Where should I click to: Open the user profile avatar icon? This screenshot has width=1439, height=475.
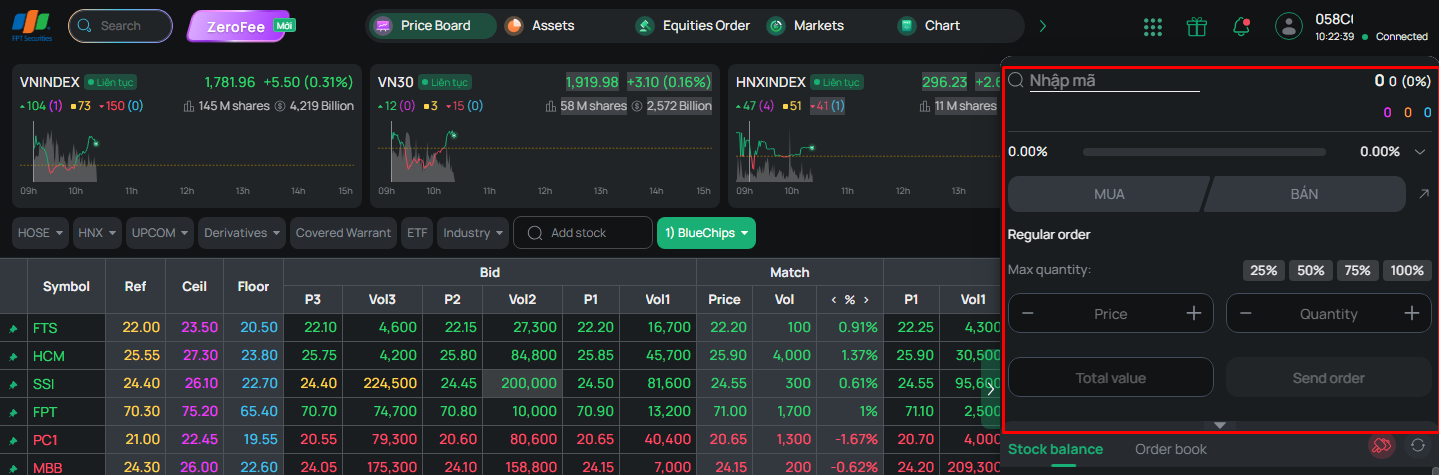pyautogui.click(x=1290, y=26)
